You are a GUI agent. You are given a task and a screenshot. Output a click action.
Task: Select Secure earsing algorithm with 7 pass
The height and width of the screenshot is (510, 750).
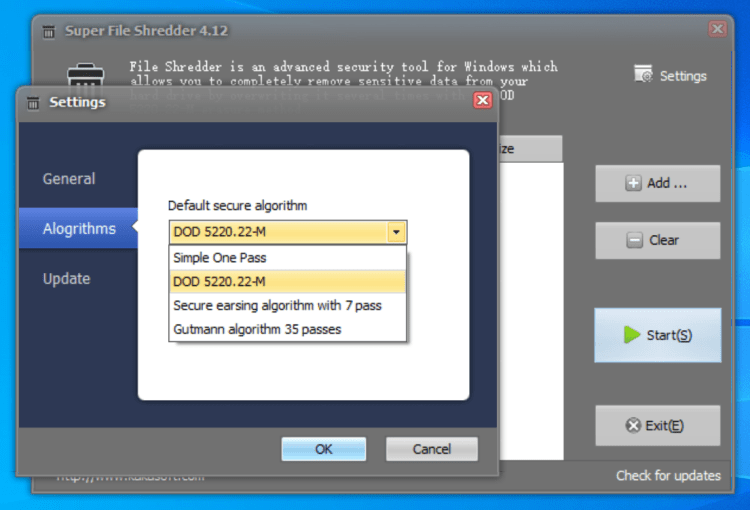pyautogui.click(x=287, y=305)
